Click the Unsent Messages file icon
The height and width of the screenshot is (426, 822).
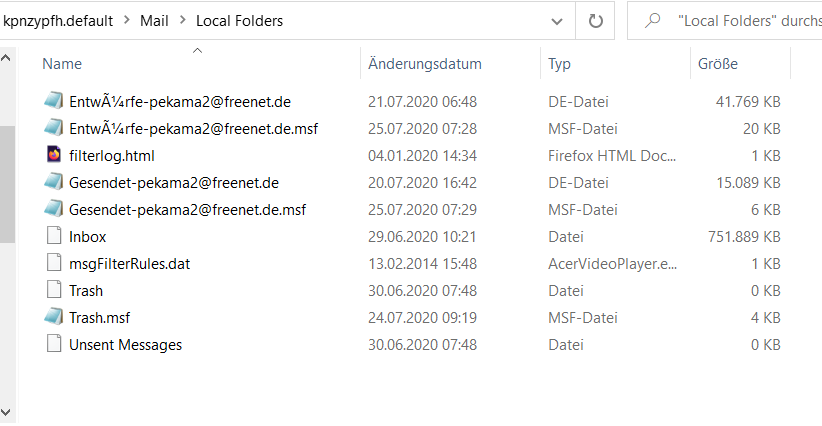tap(54, 344)
